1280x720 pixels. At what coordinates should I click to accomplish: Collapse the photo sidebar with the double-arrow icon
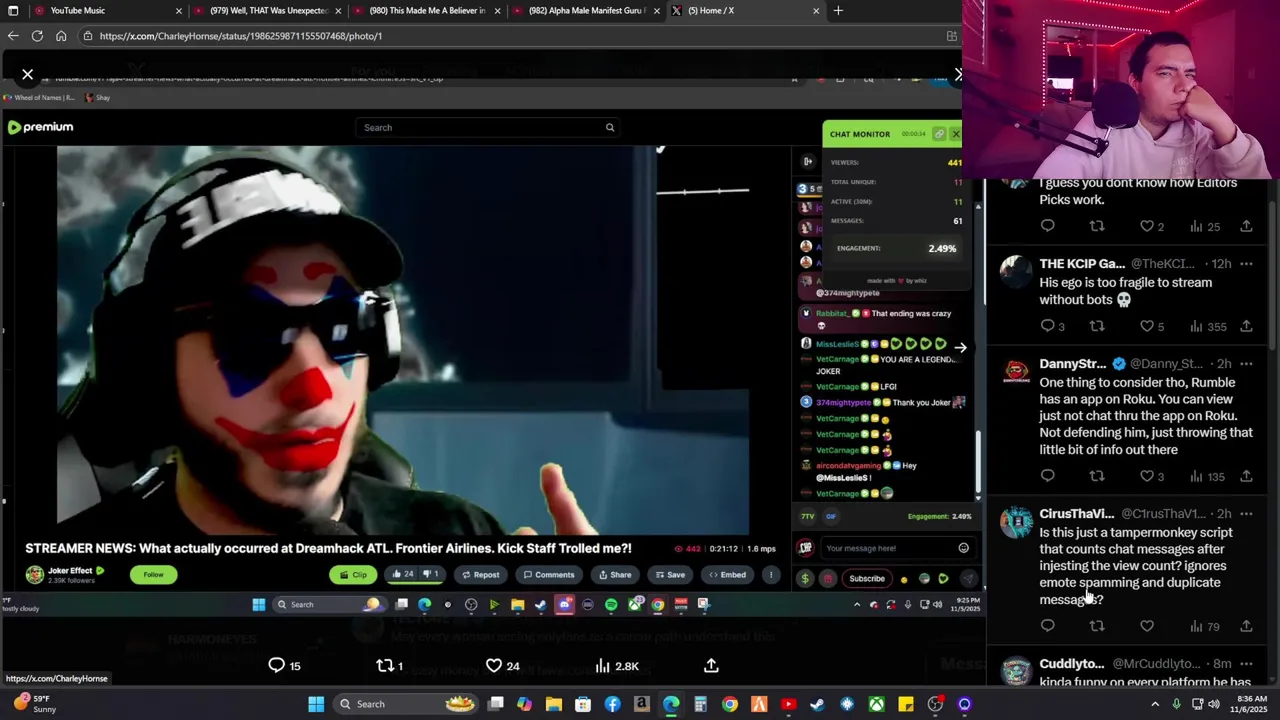coord(958,75)
